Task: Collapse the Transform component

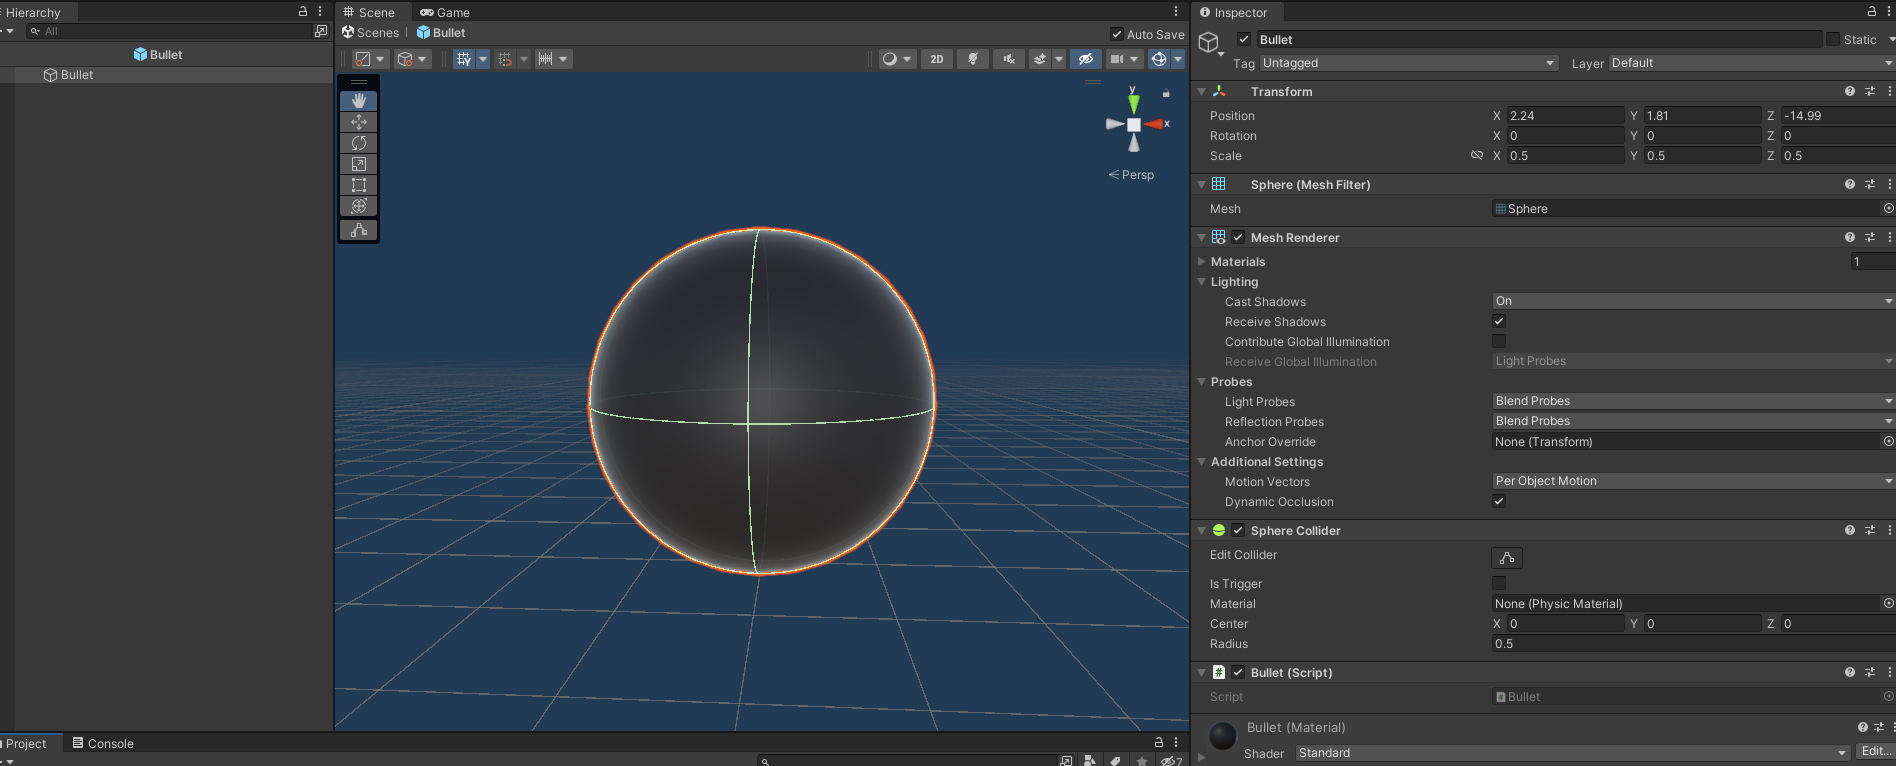Action: [1202, 91]
